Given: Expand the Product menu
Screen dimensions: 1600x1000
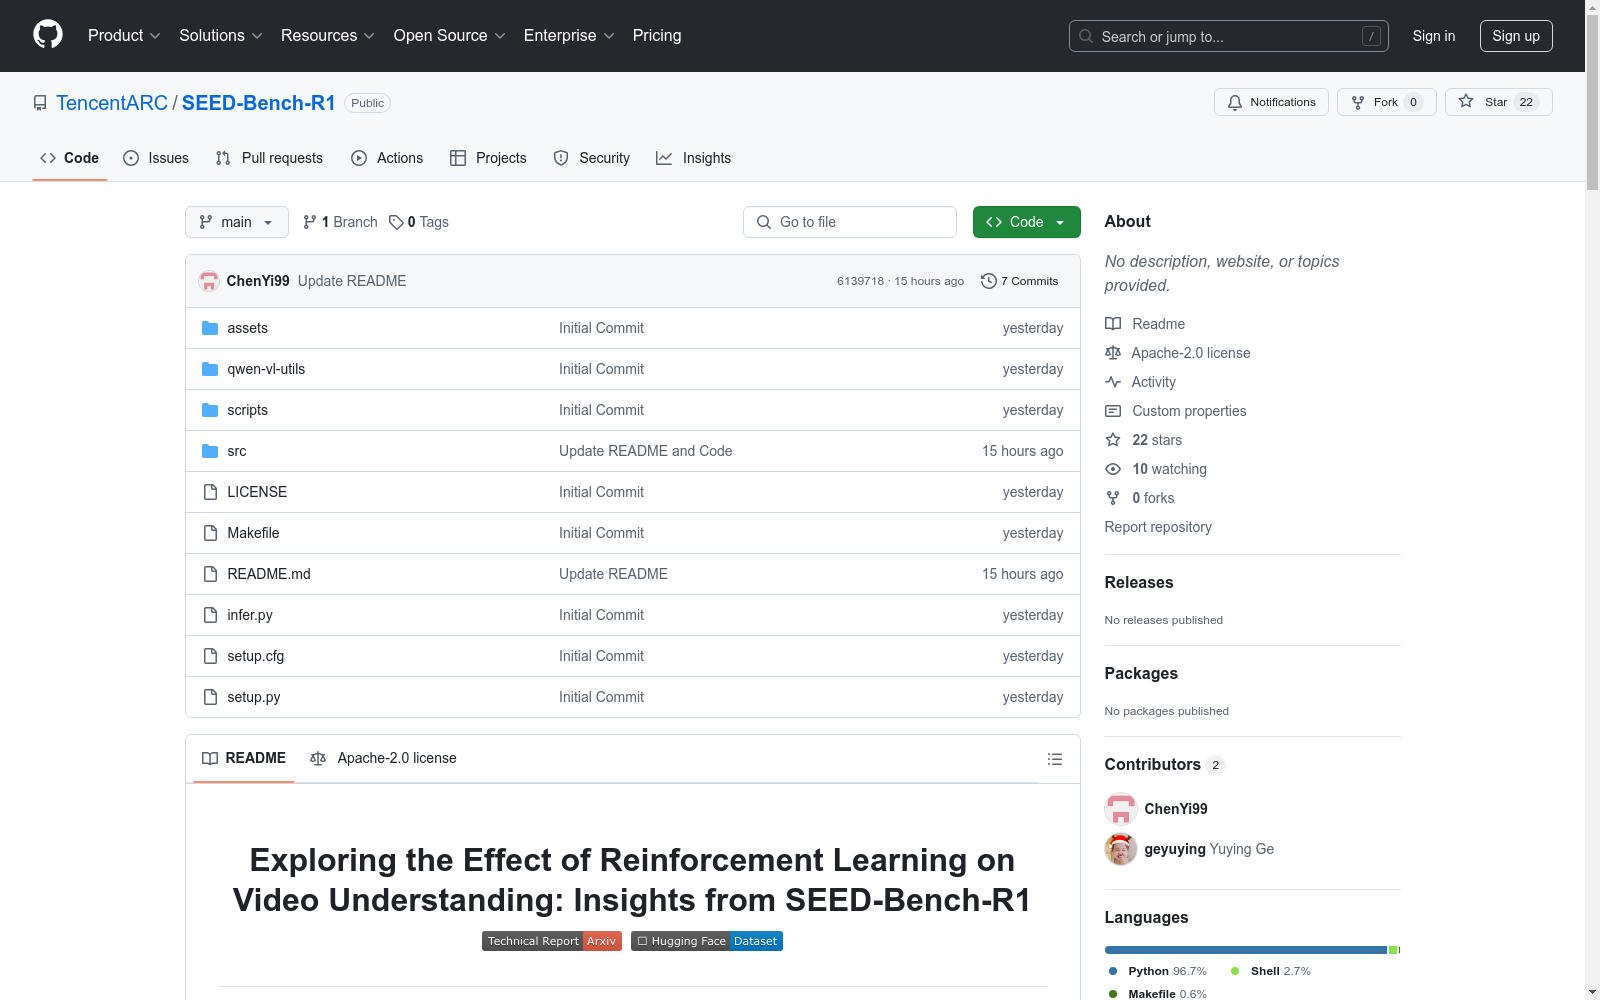Looking at the screenshot, I should pos(124,35).
